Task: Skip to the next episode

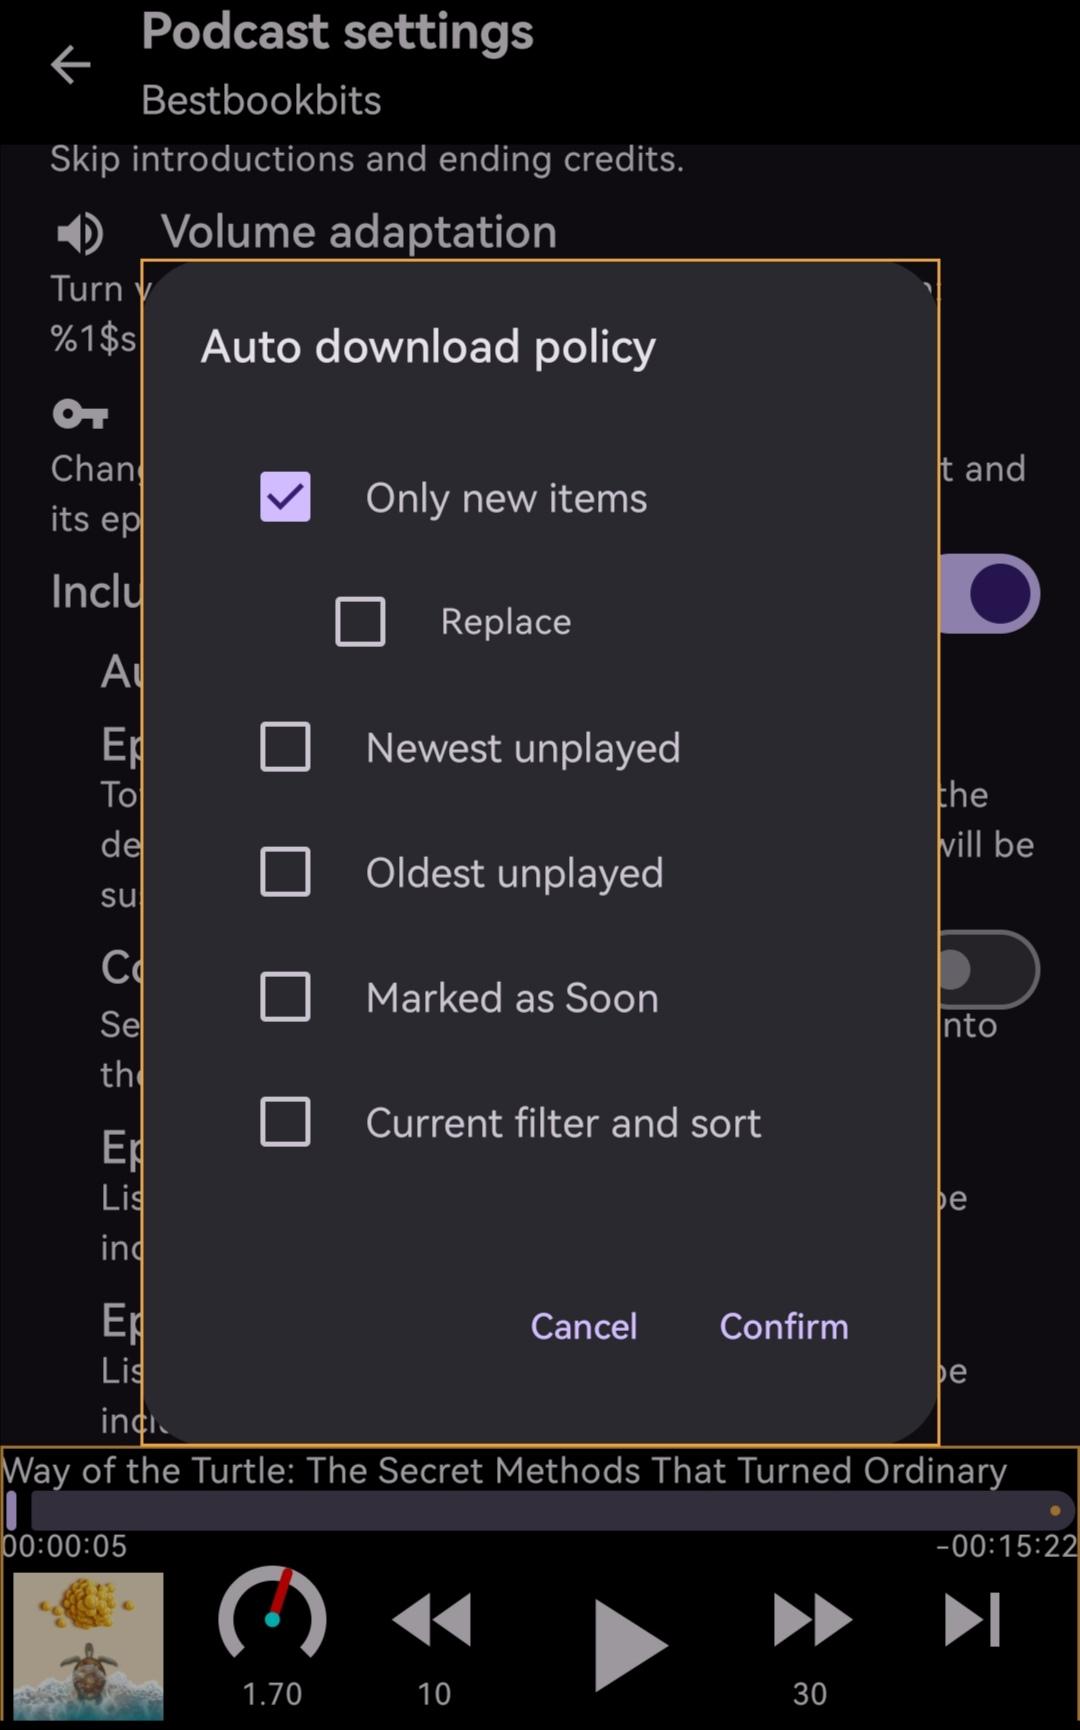Action: coord(972,1619)
